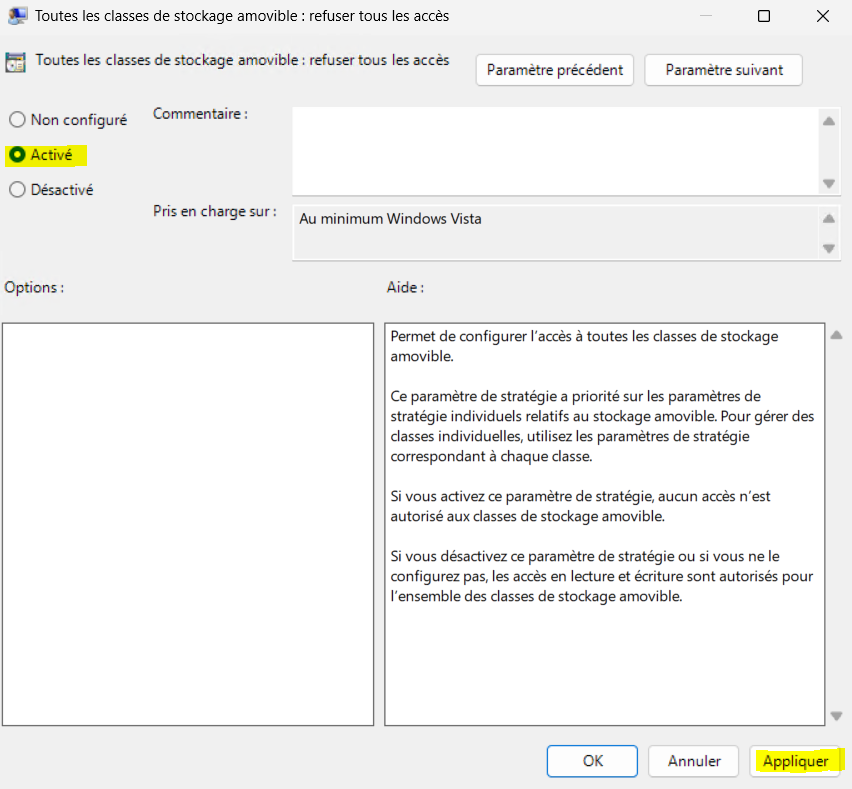Go to 'Paramètre suivant'

pos(723,70)
